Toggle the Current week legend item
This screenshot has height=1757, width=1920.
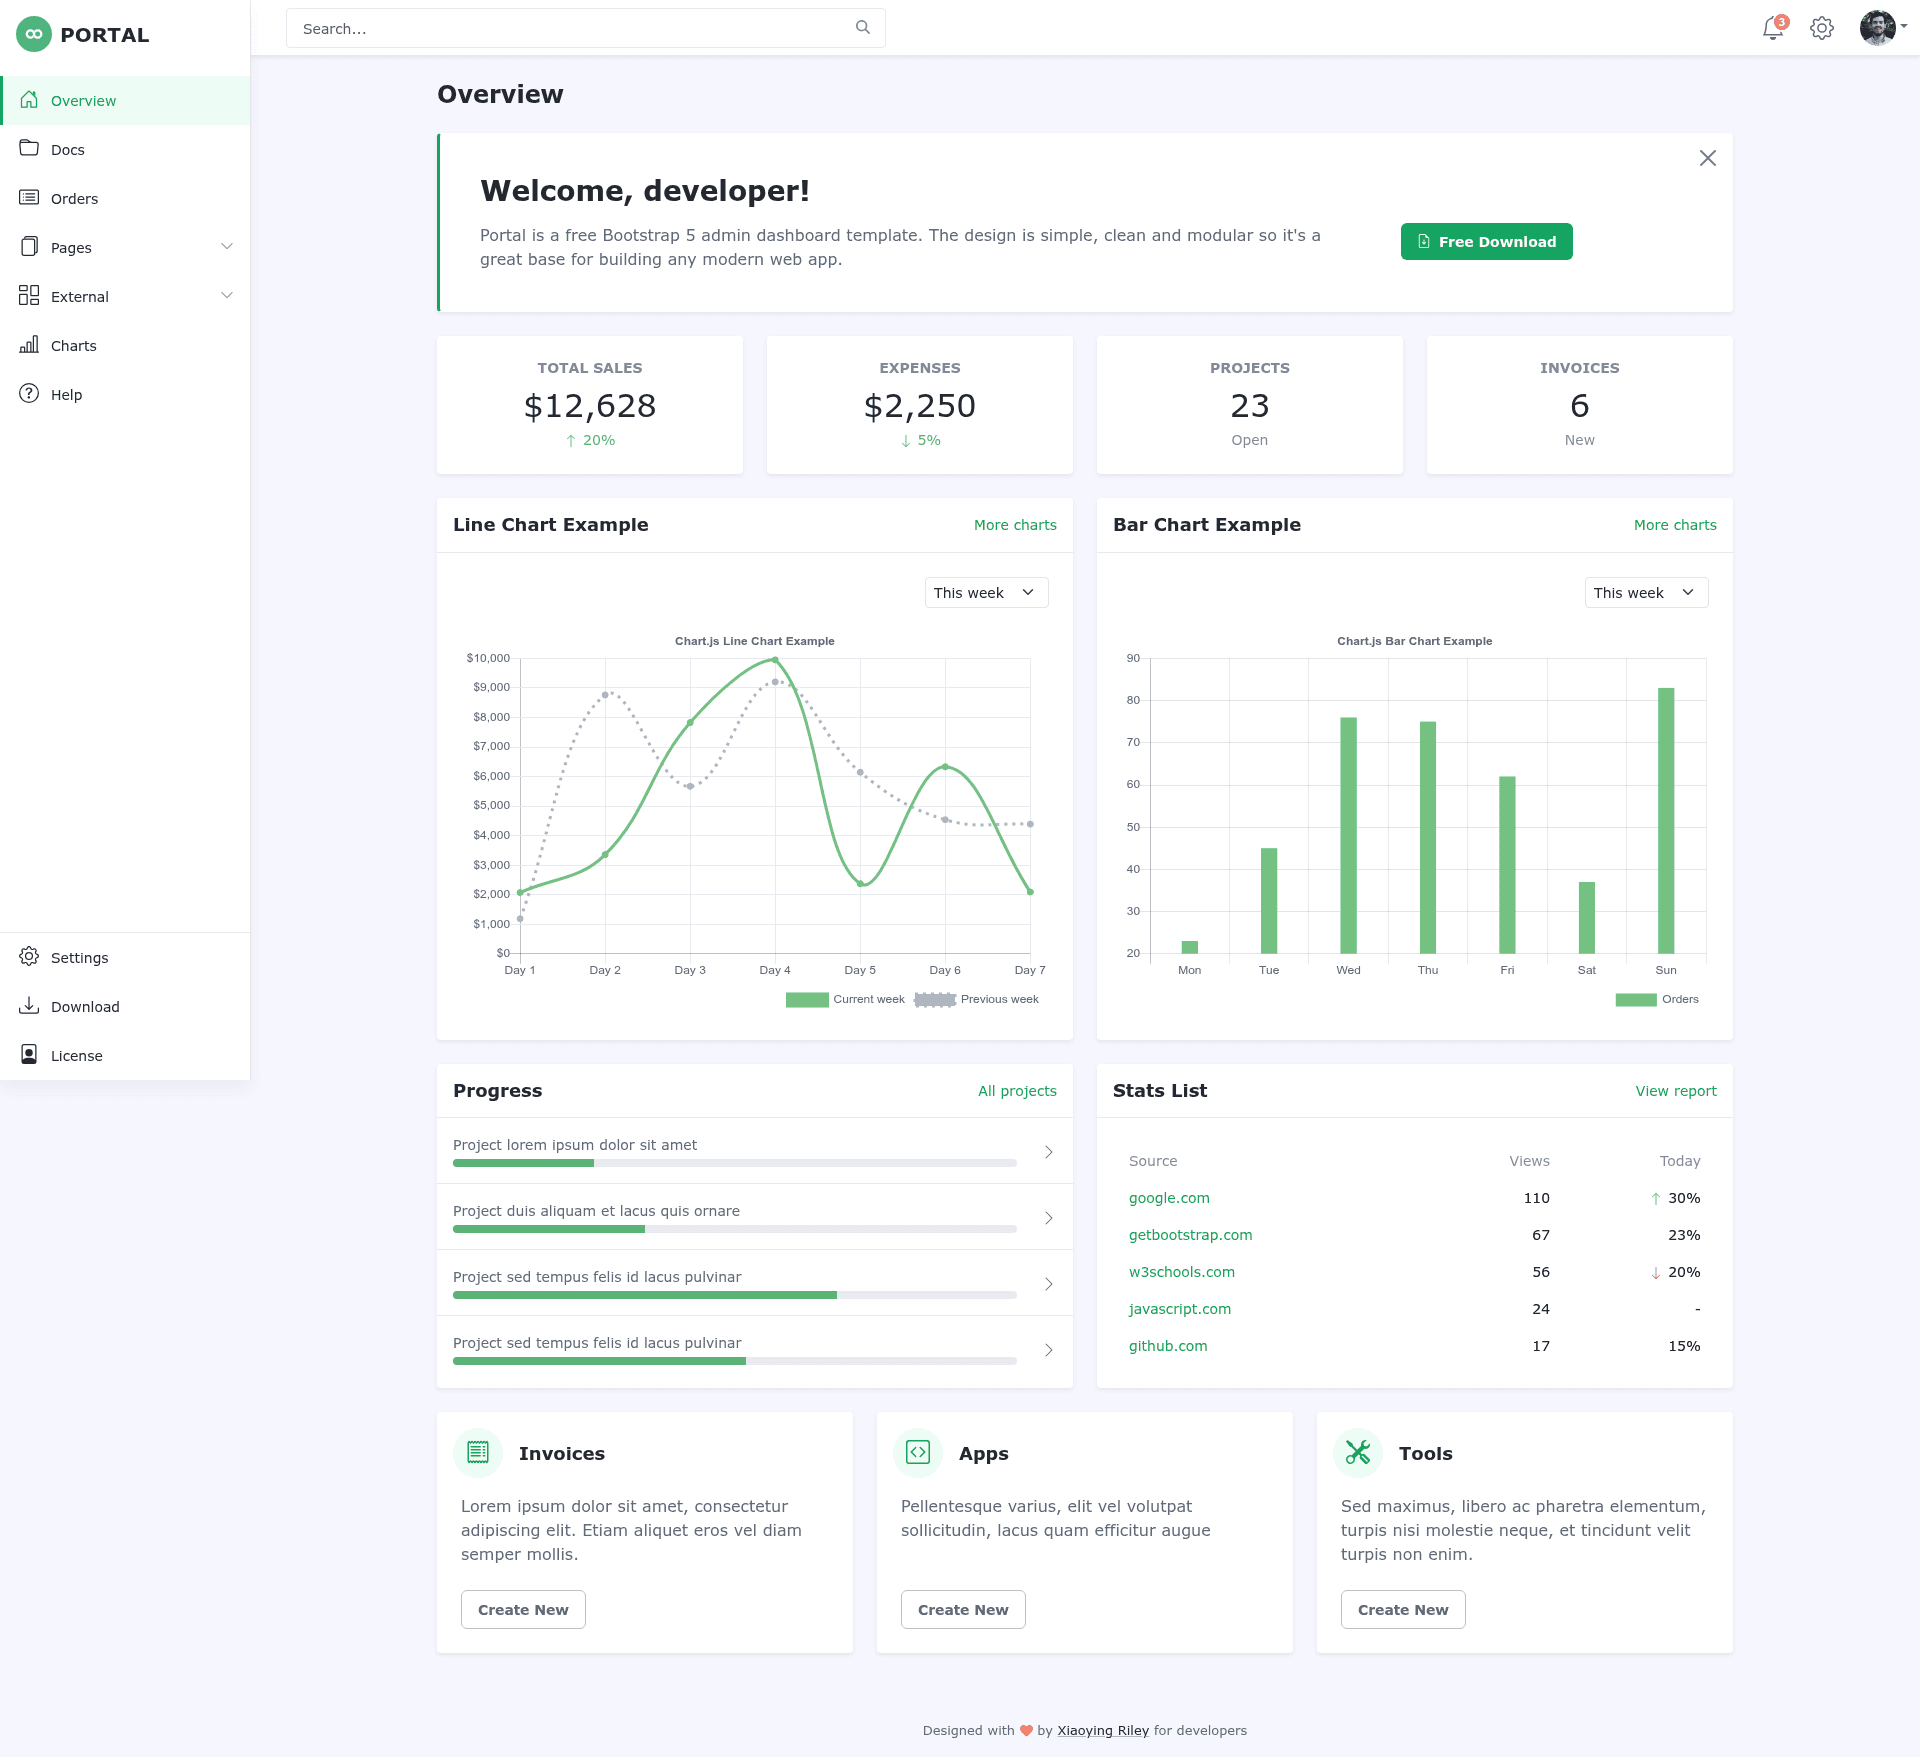click(845, 999)
